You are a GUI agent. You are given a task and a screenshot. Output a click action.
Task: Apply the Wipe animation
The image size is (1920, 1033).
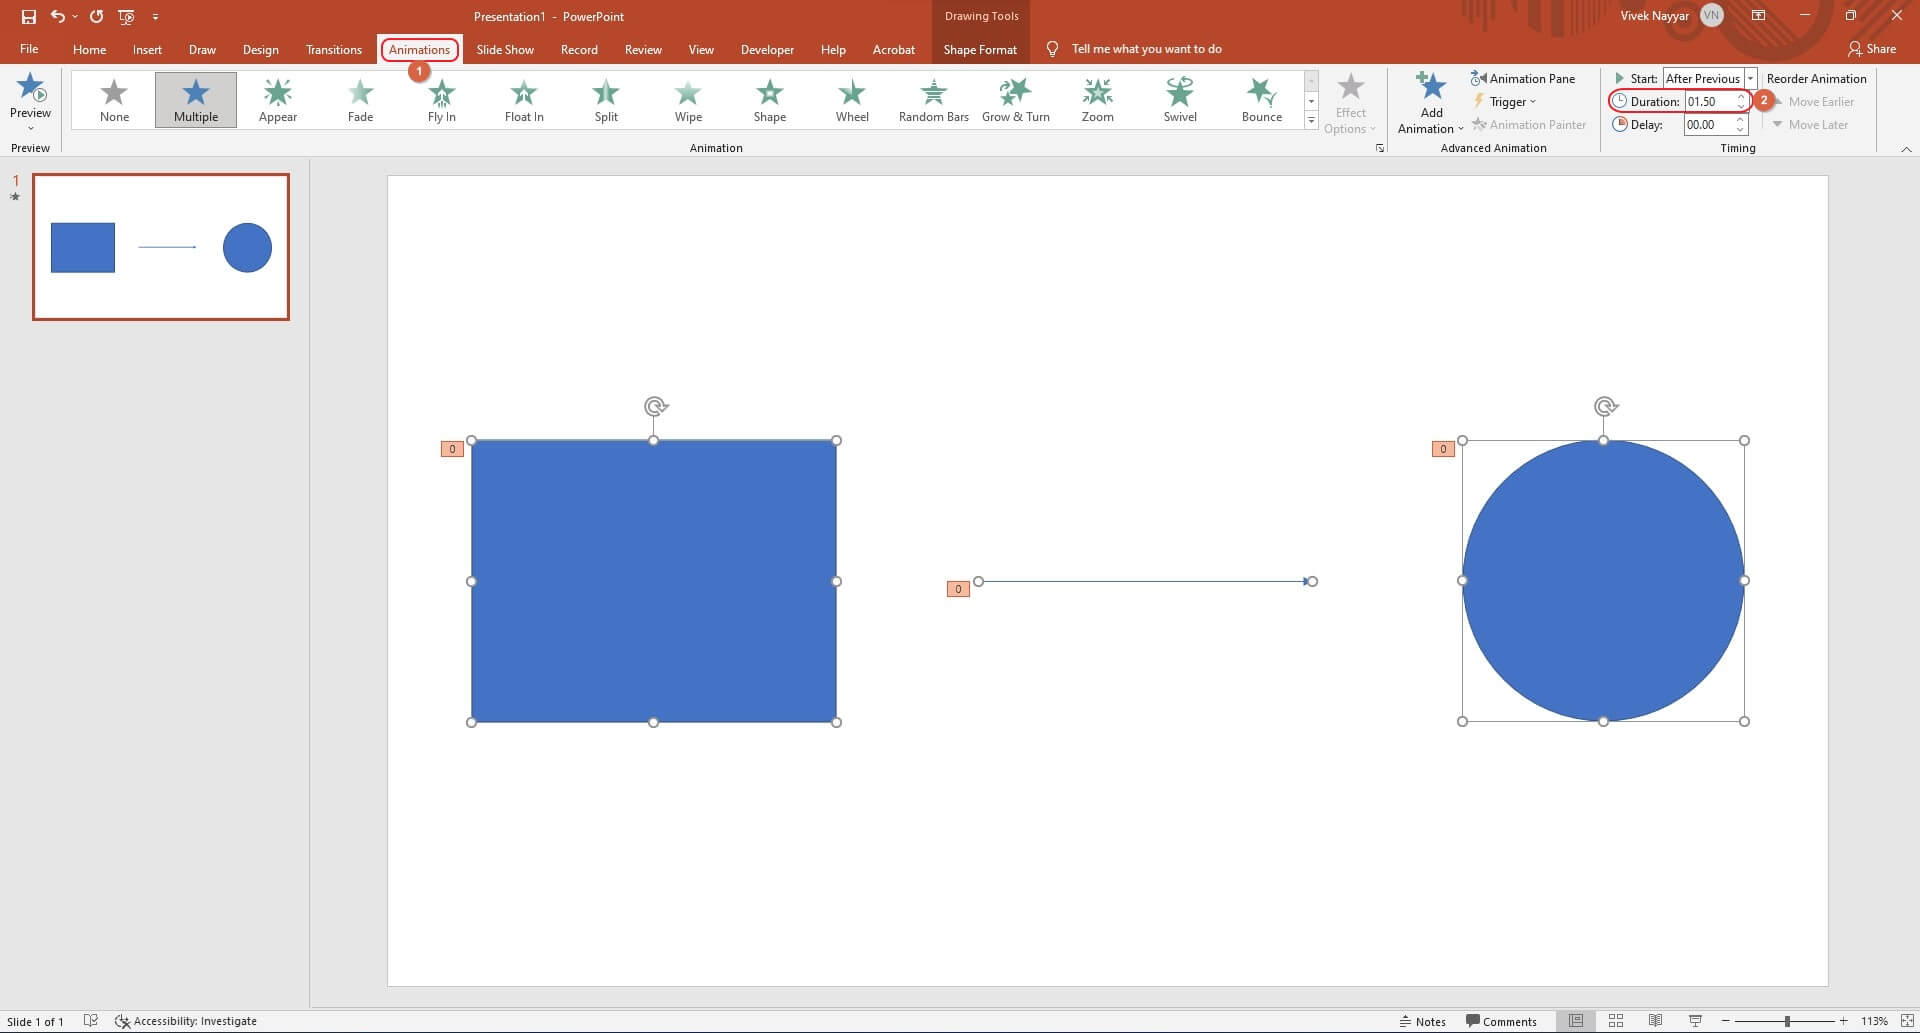point(688,100)
